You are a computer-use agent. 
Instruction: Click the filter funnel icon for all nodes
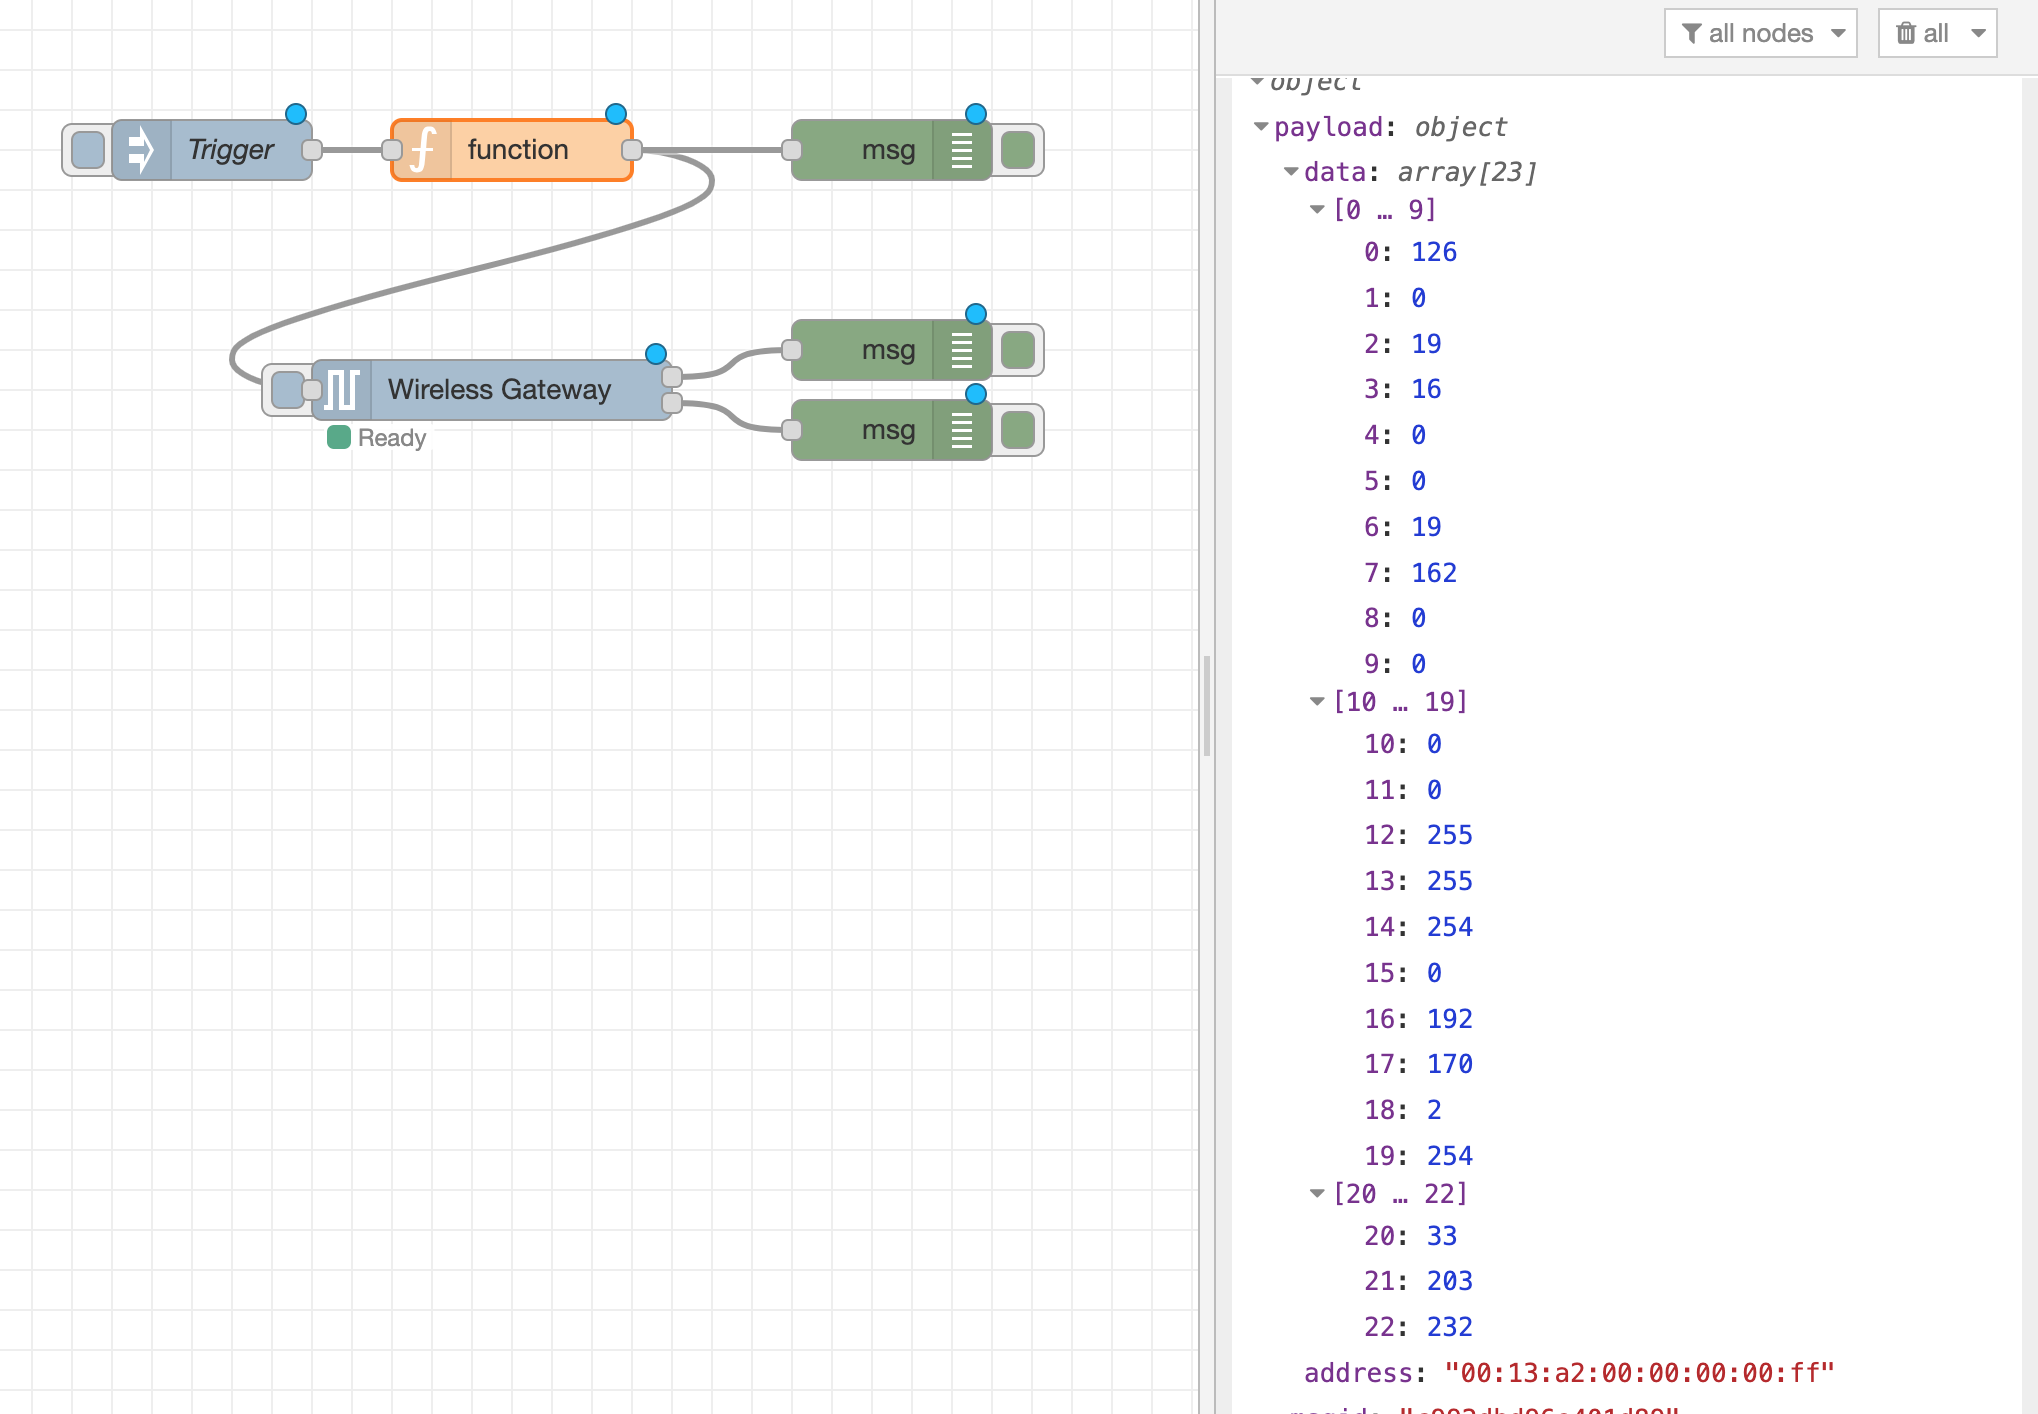tap(1691, 33)
